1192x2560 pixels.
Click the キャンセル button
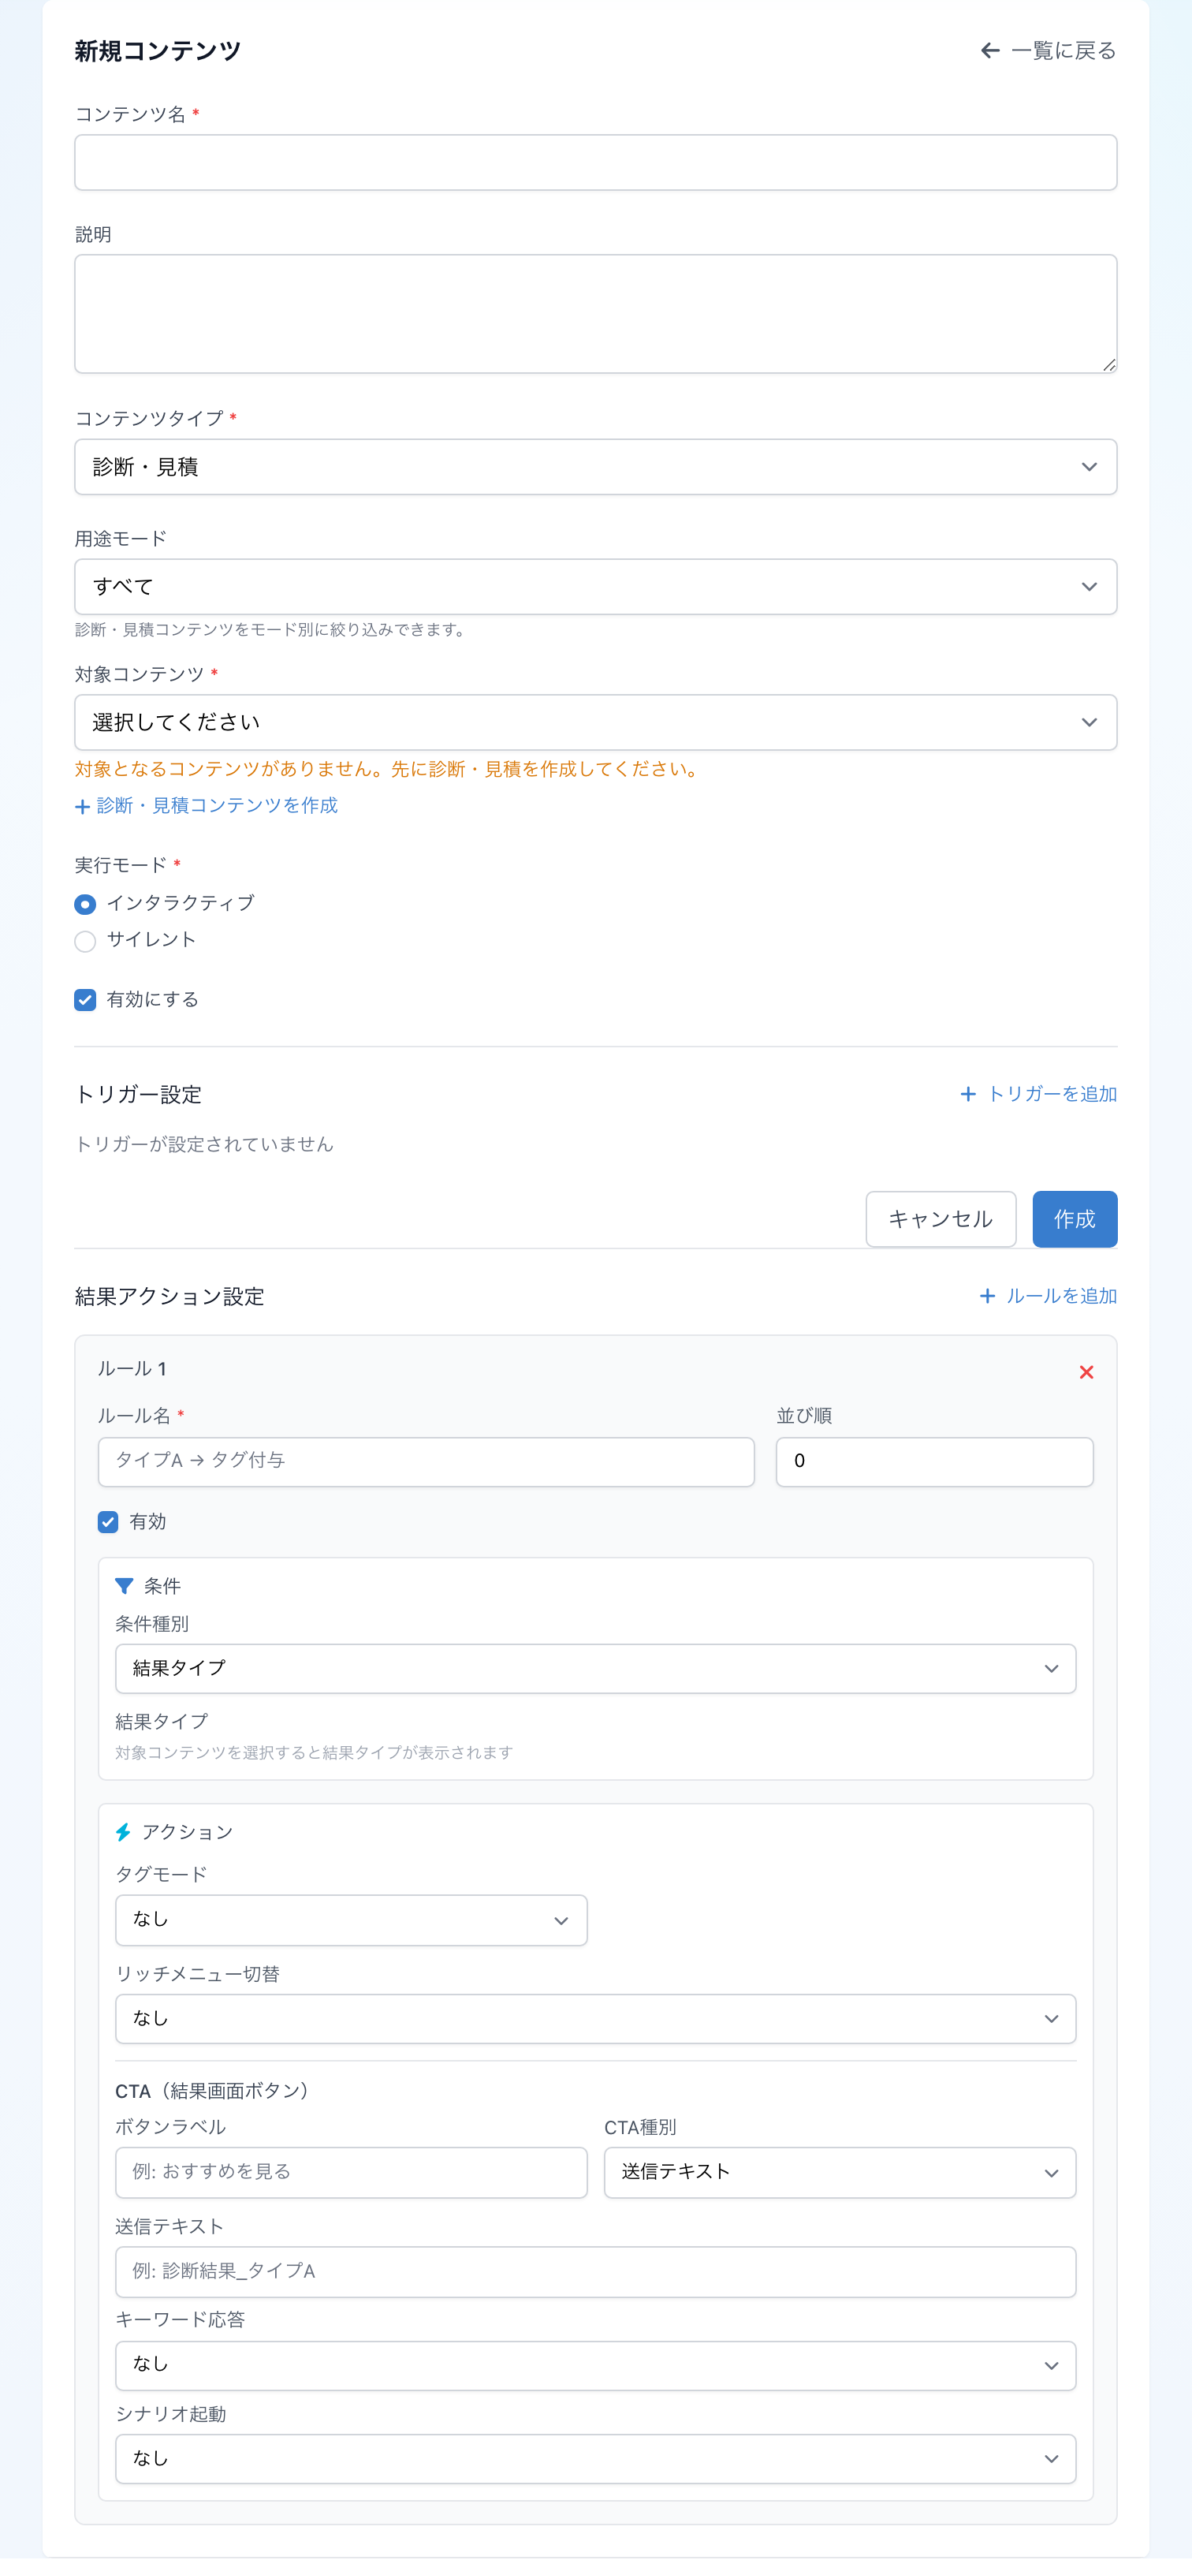[941, 1219]
